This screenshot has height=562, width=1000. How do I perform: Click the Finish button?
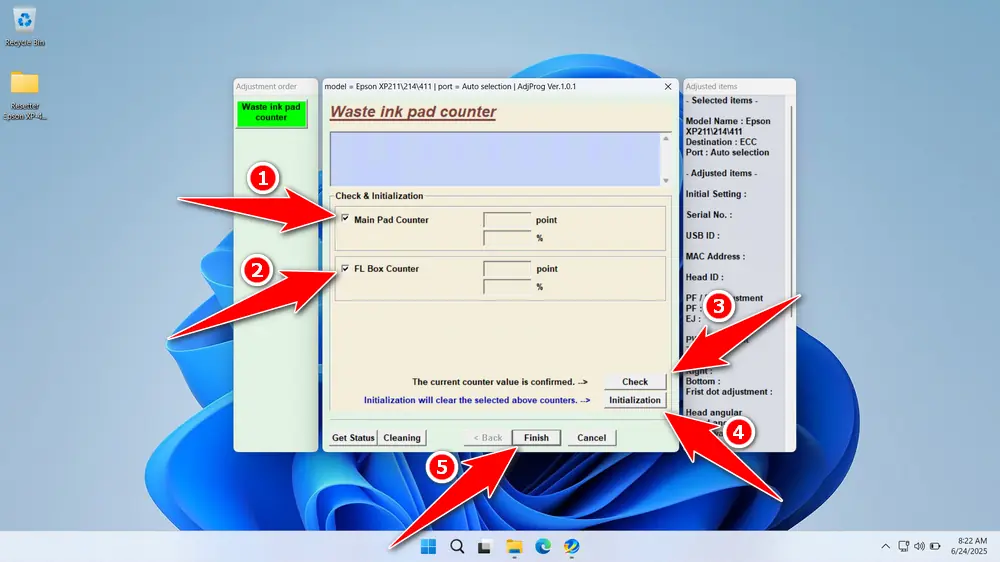[536, 438]
